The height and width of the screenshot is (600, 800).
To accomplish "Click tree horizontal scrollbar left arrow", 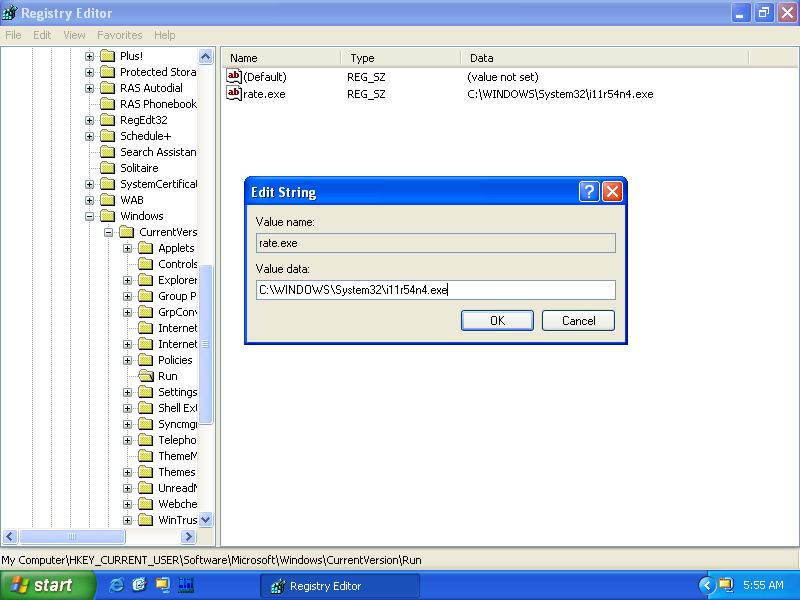I will (10, 536).
